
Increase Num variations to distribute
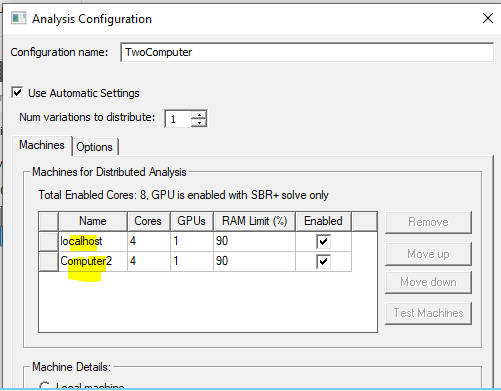pos(199,115)
